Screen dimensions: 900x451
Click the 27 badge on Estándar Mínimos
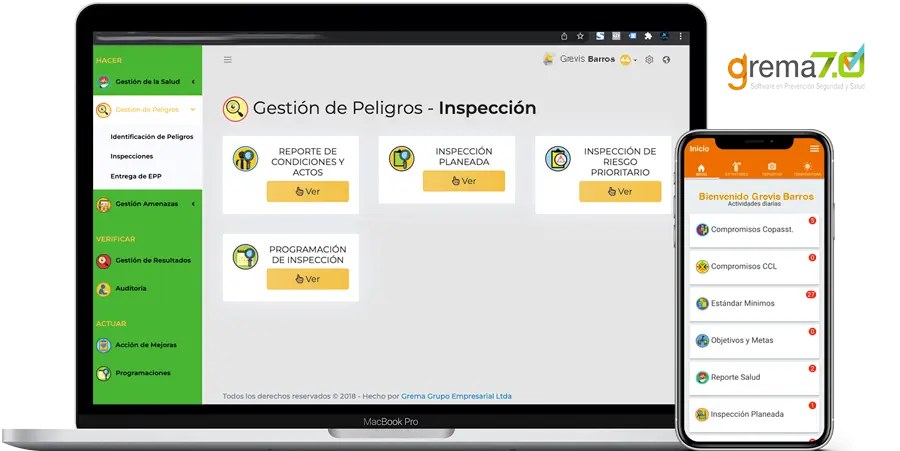click(x=811, y=294)
